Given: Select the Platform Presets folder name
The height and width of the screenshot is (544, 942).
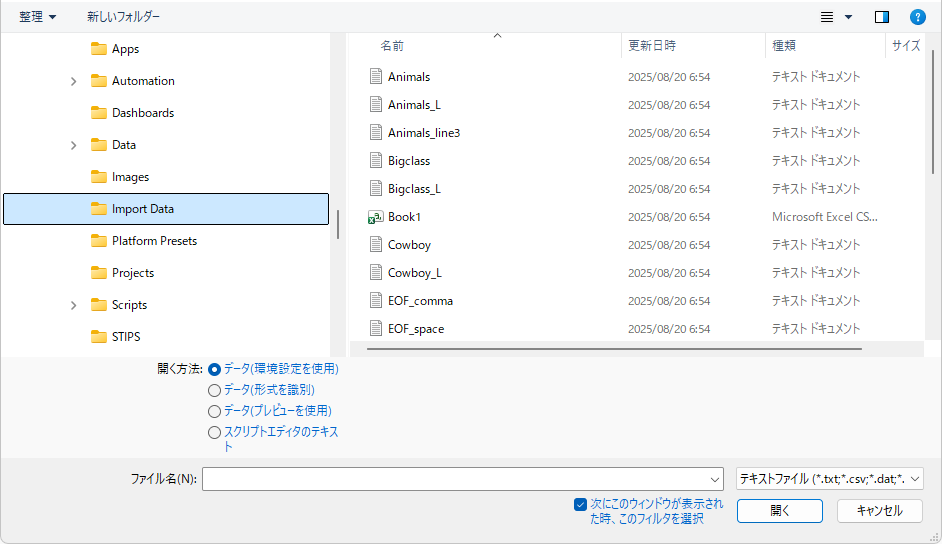Looking at the screenshot, I should (154, 241).
